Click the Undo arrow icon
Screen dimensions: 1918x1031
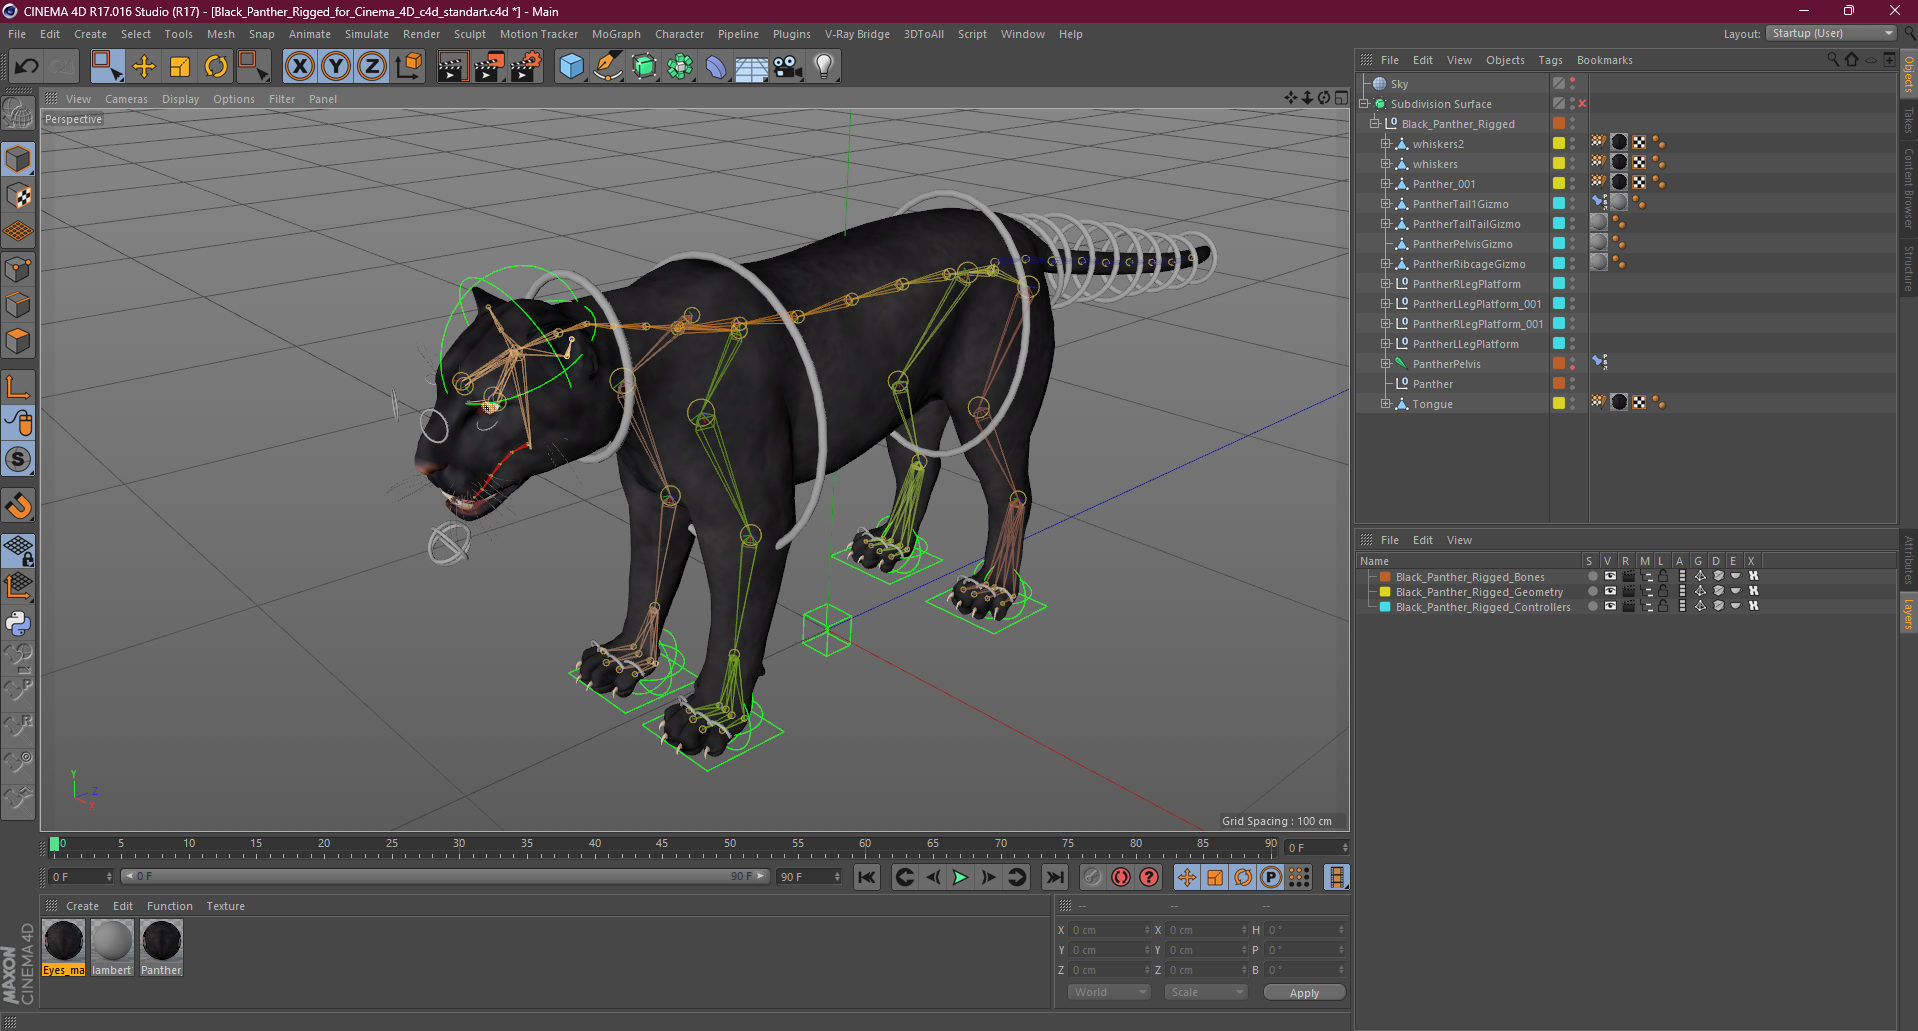point(26,67)
